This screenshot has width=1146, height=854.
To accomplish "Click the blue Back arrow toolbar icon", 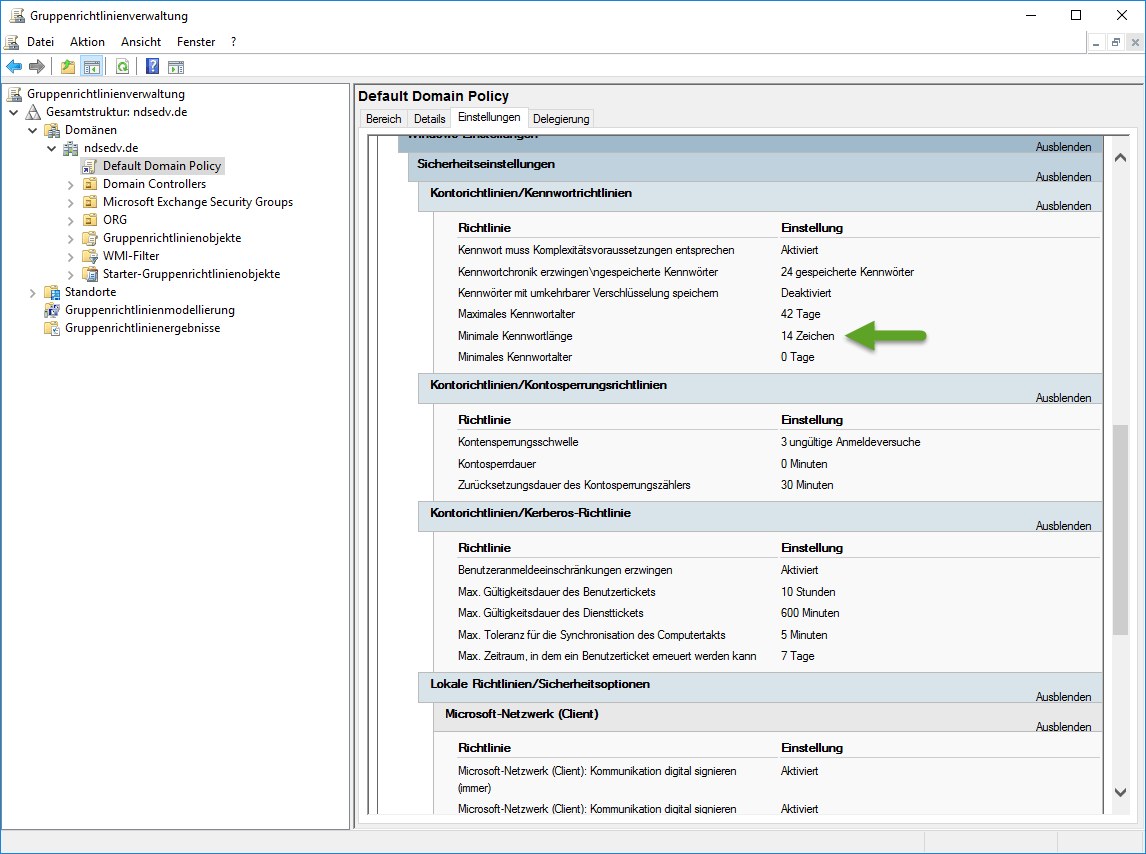I will pos(14,67).
